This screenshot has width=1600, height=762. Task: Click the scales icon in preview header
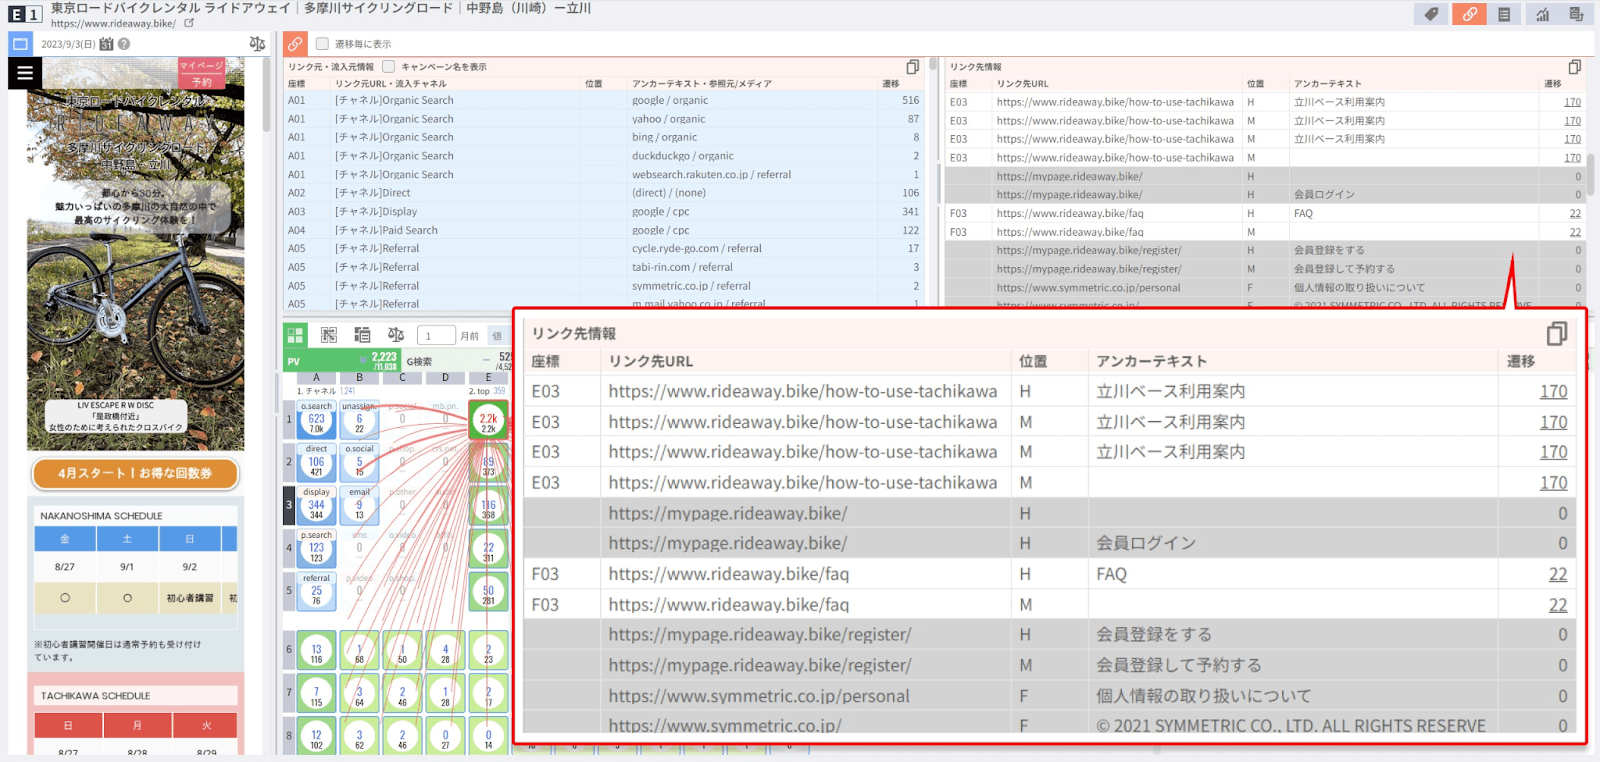click(257, 44)
